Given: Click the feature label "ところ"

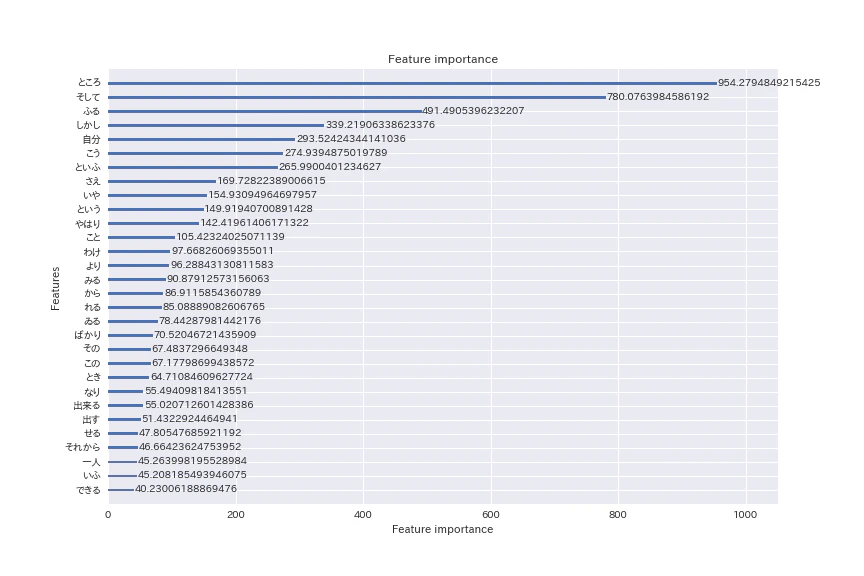Looking at the screenshot, I should 89,83.
